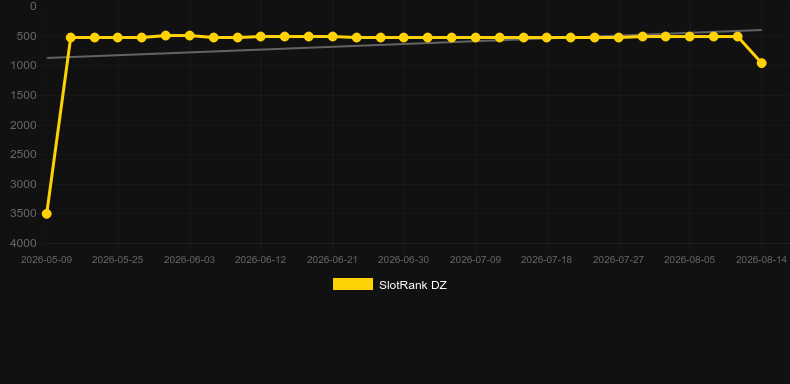Select the data point above 2026-07-09

[x=475, y=37]
